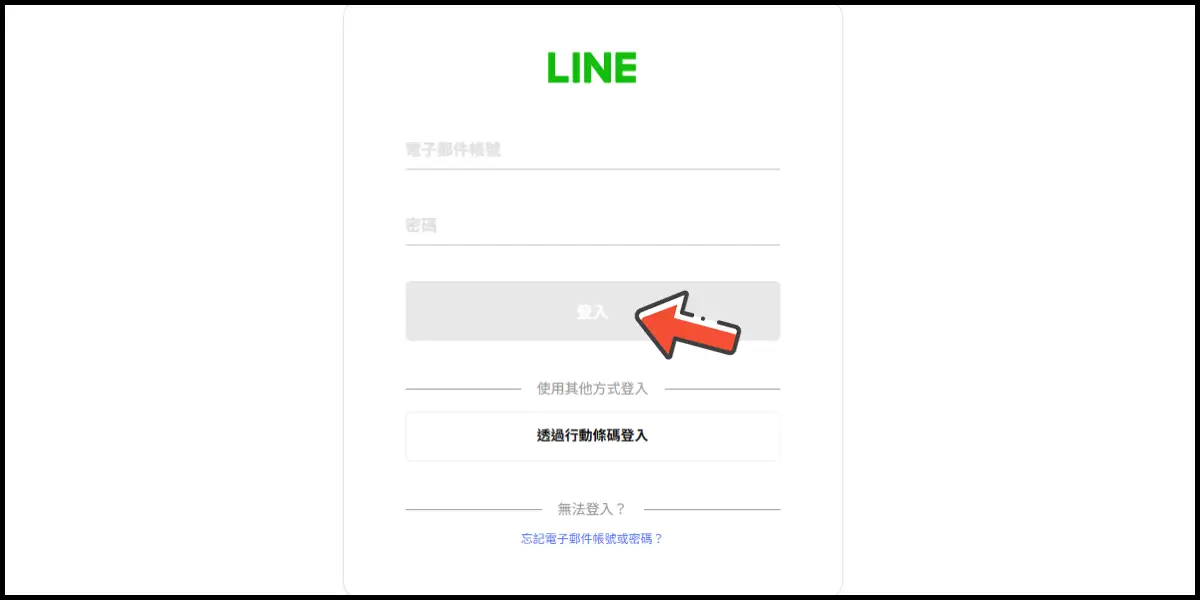Submit the form with the 登入 button
1200x600 pixels.
592,311
